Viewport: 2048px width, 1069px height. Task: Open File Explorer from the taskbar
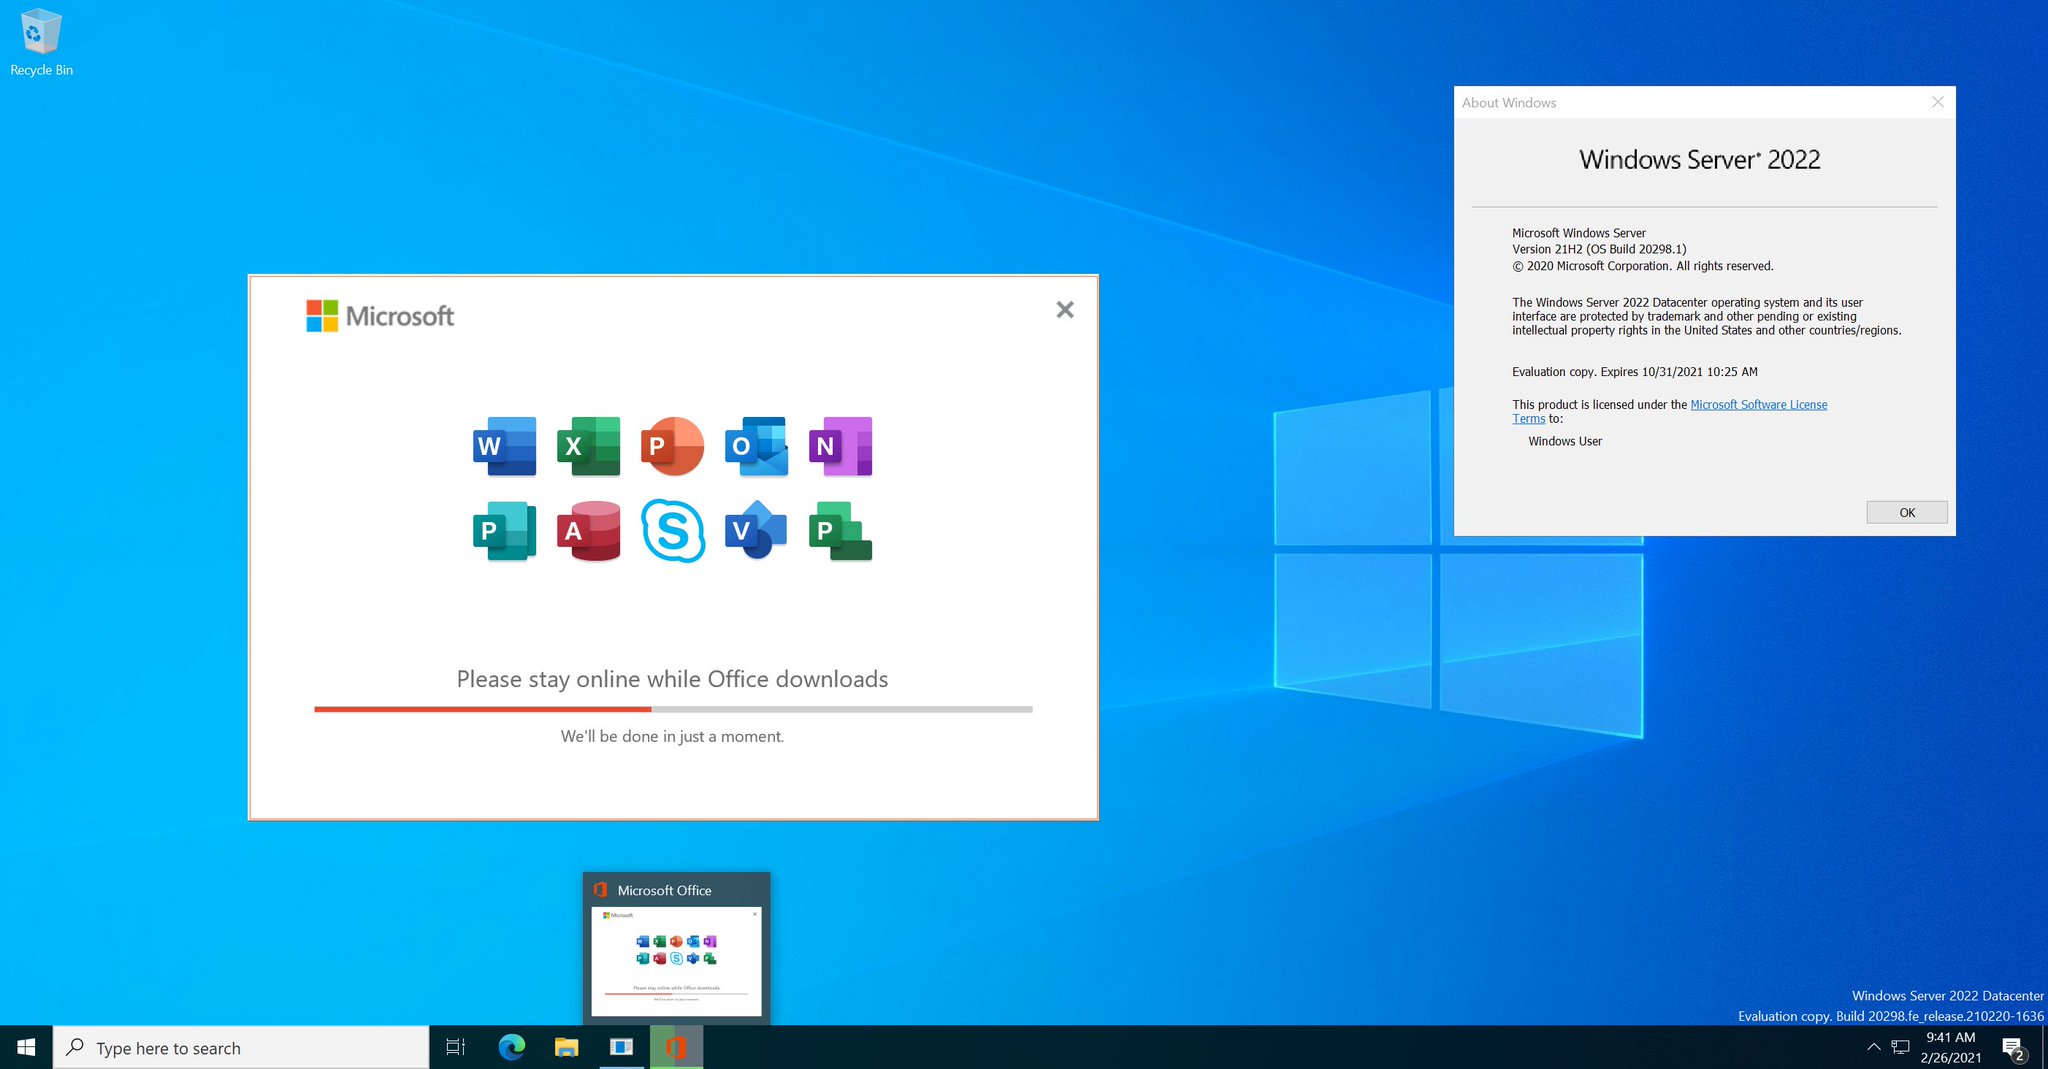click(x=567, y=1047)
